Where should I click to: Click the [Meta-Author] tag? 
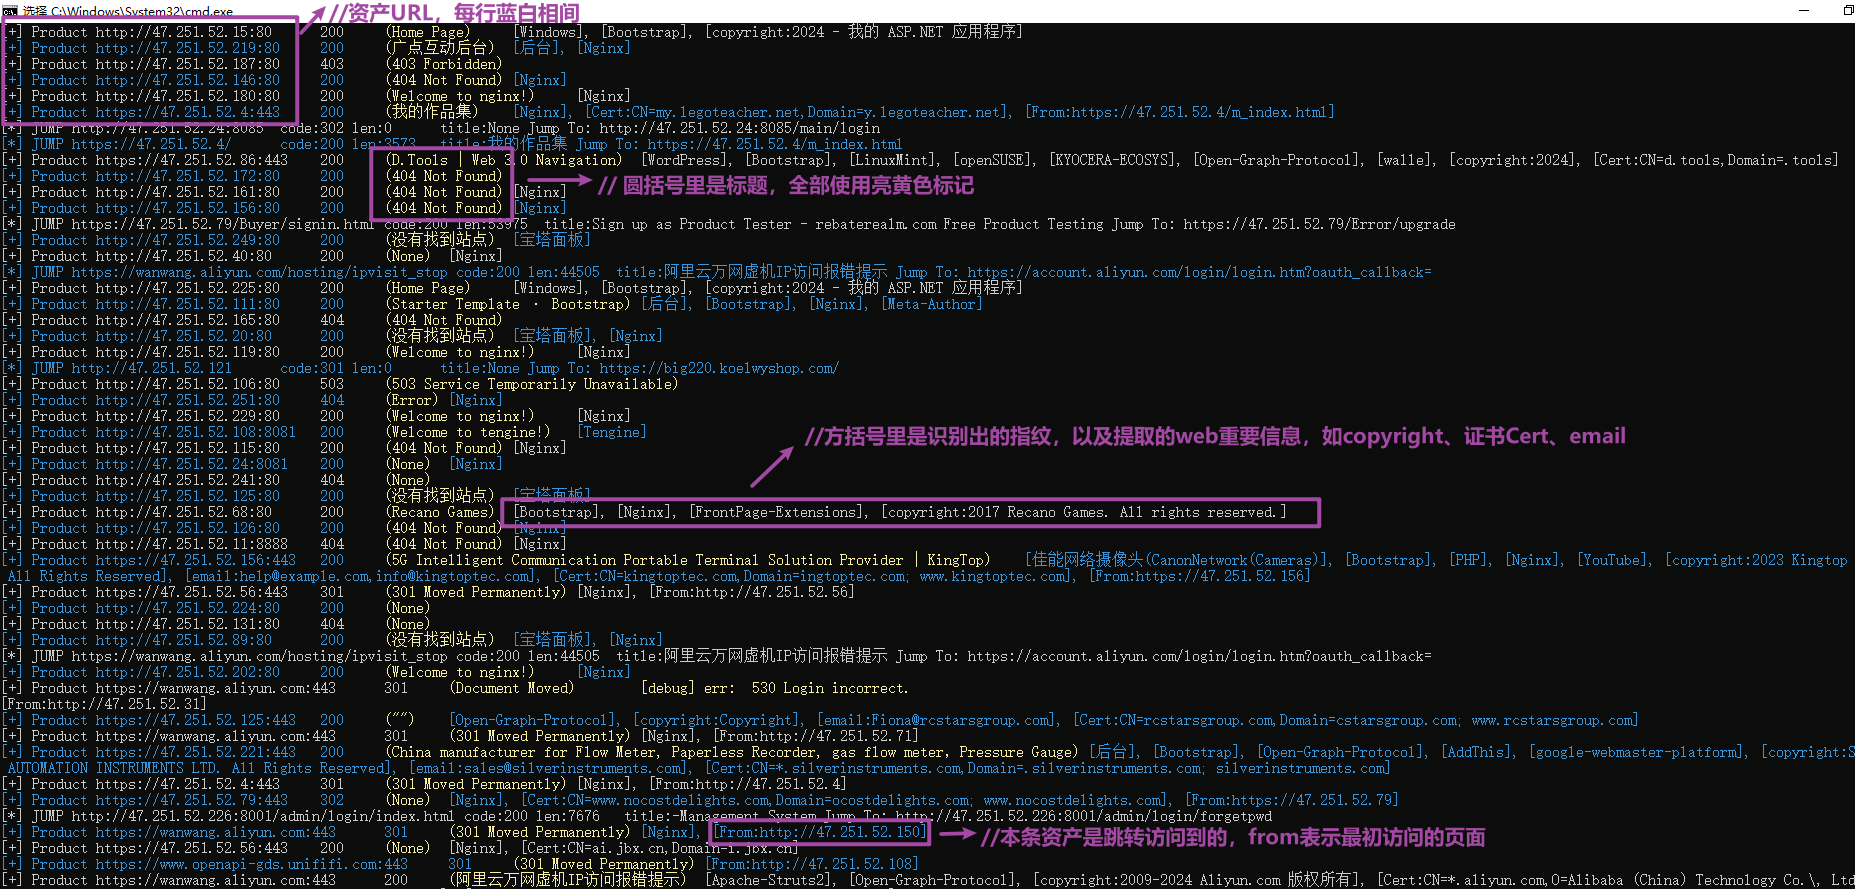click(x=931, y=304)
